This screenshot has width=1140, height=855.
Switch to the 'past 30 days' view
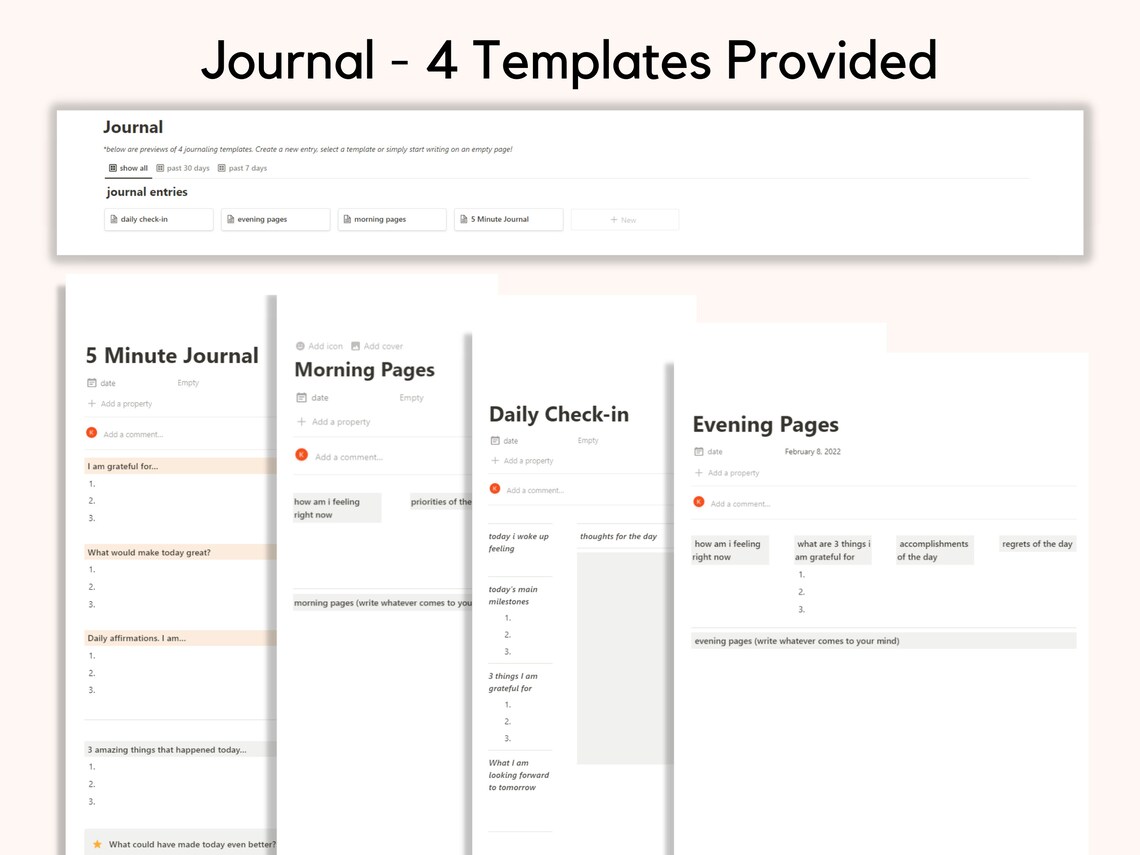tap(183, 168)
